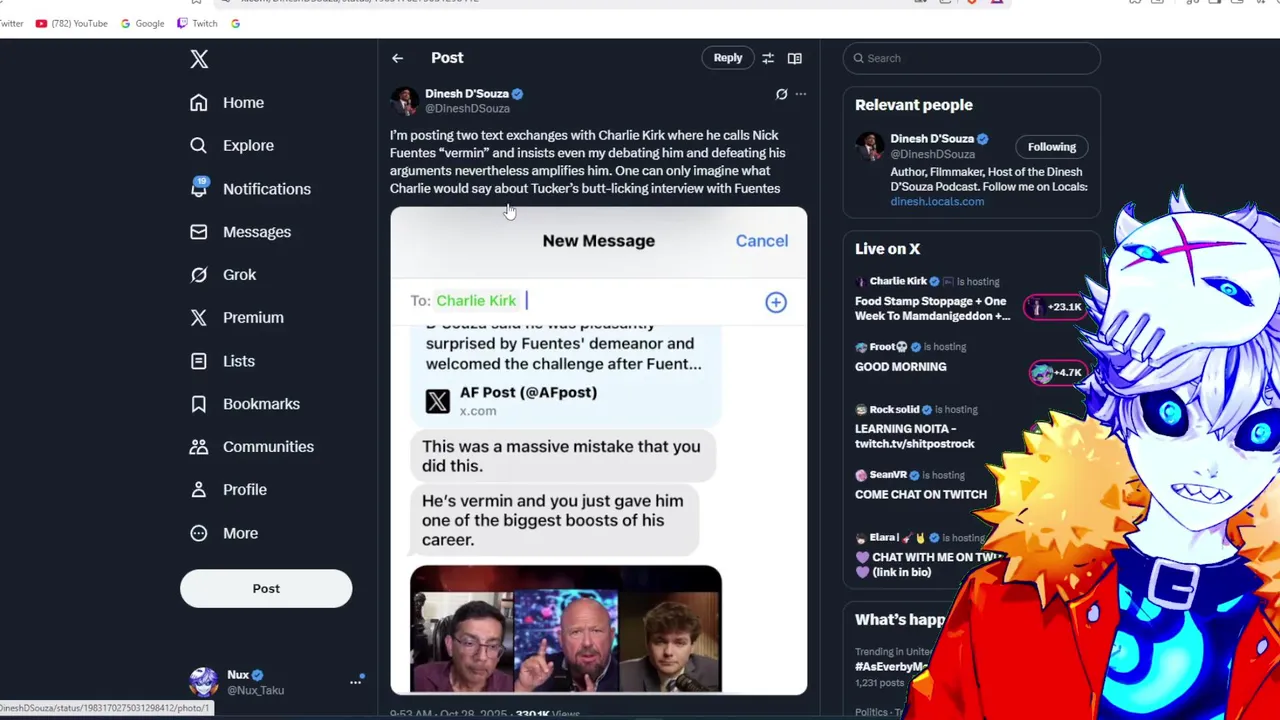Screen dimensions: 1280x720
Task: Click the +23.1K listener badge
Action: click(x=1056, y=307)
